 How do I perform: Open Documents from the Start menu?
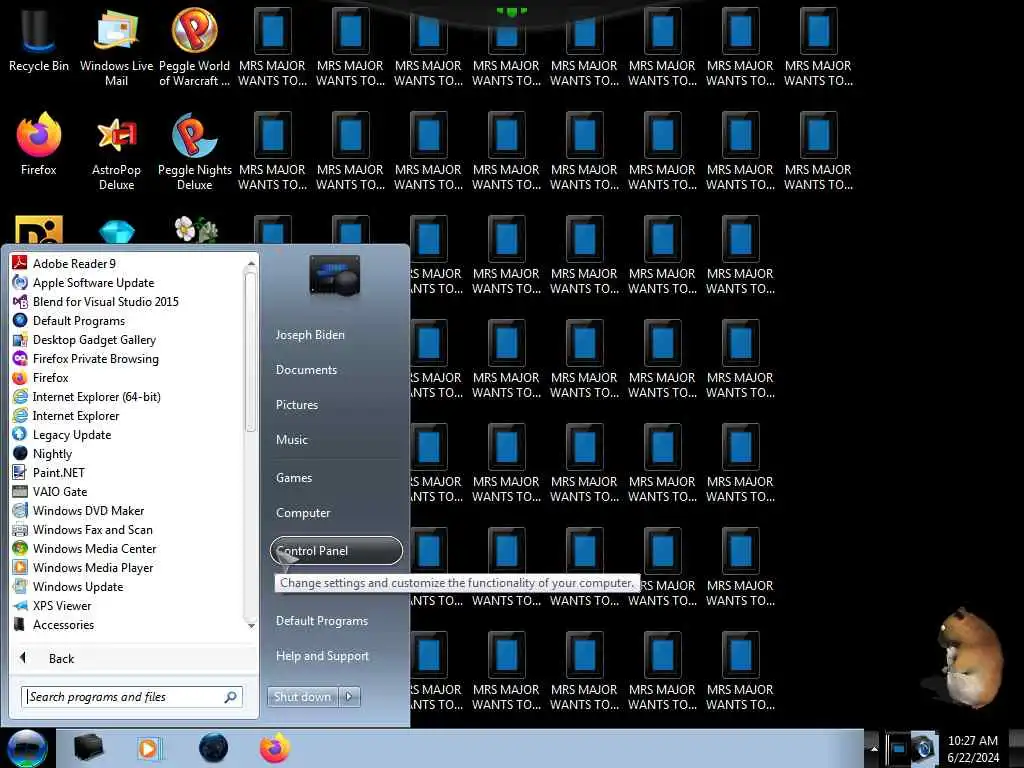tap(306, 370)
